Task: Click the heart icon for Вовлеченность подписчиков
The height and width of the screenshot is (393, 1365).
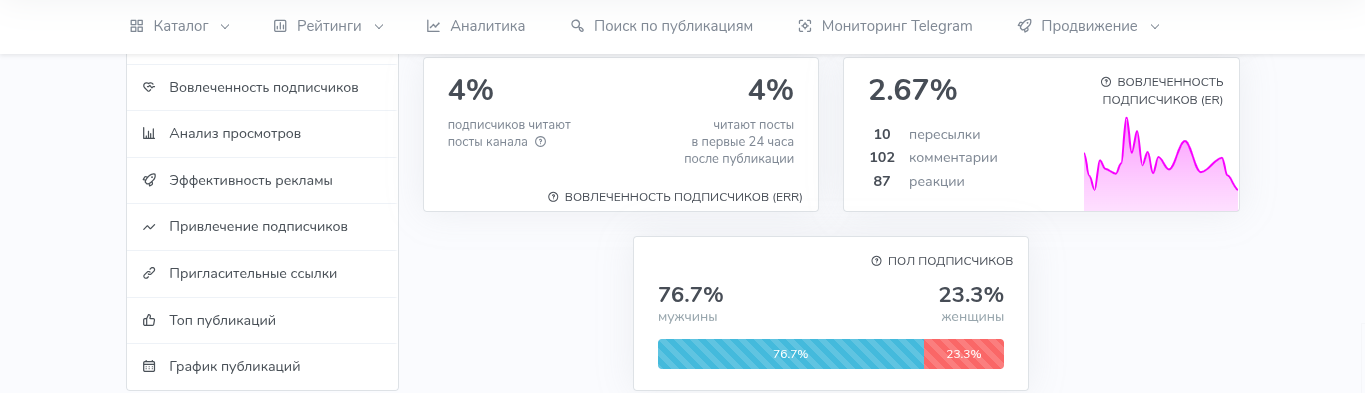Action: click(149, 87)
